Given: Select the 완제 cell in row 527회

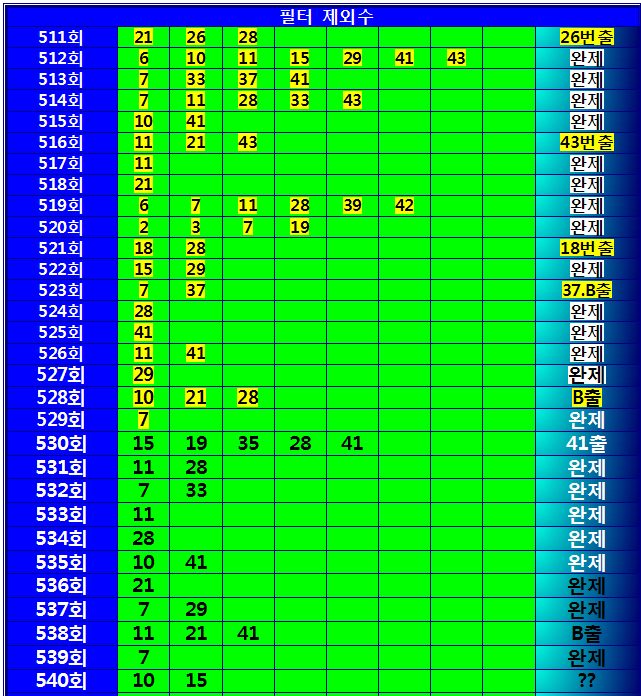Looking at the screenshot, I should [587, 374].
